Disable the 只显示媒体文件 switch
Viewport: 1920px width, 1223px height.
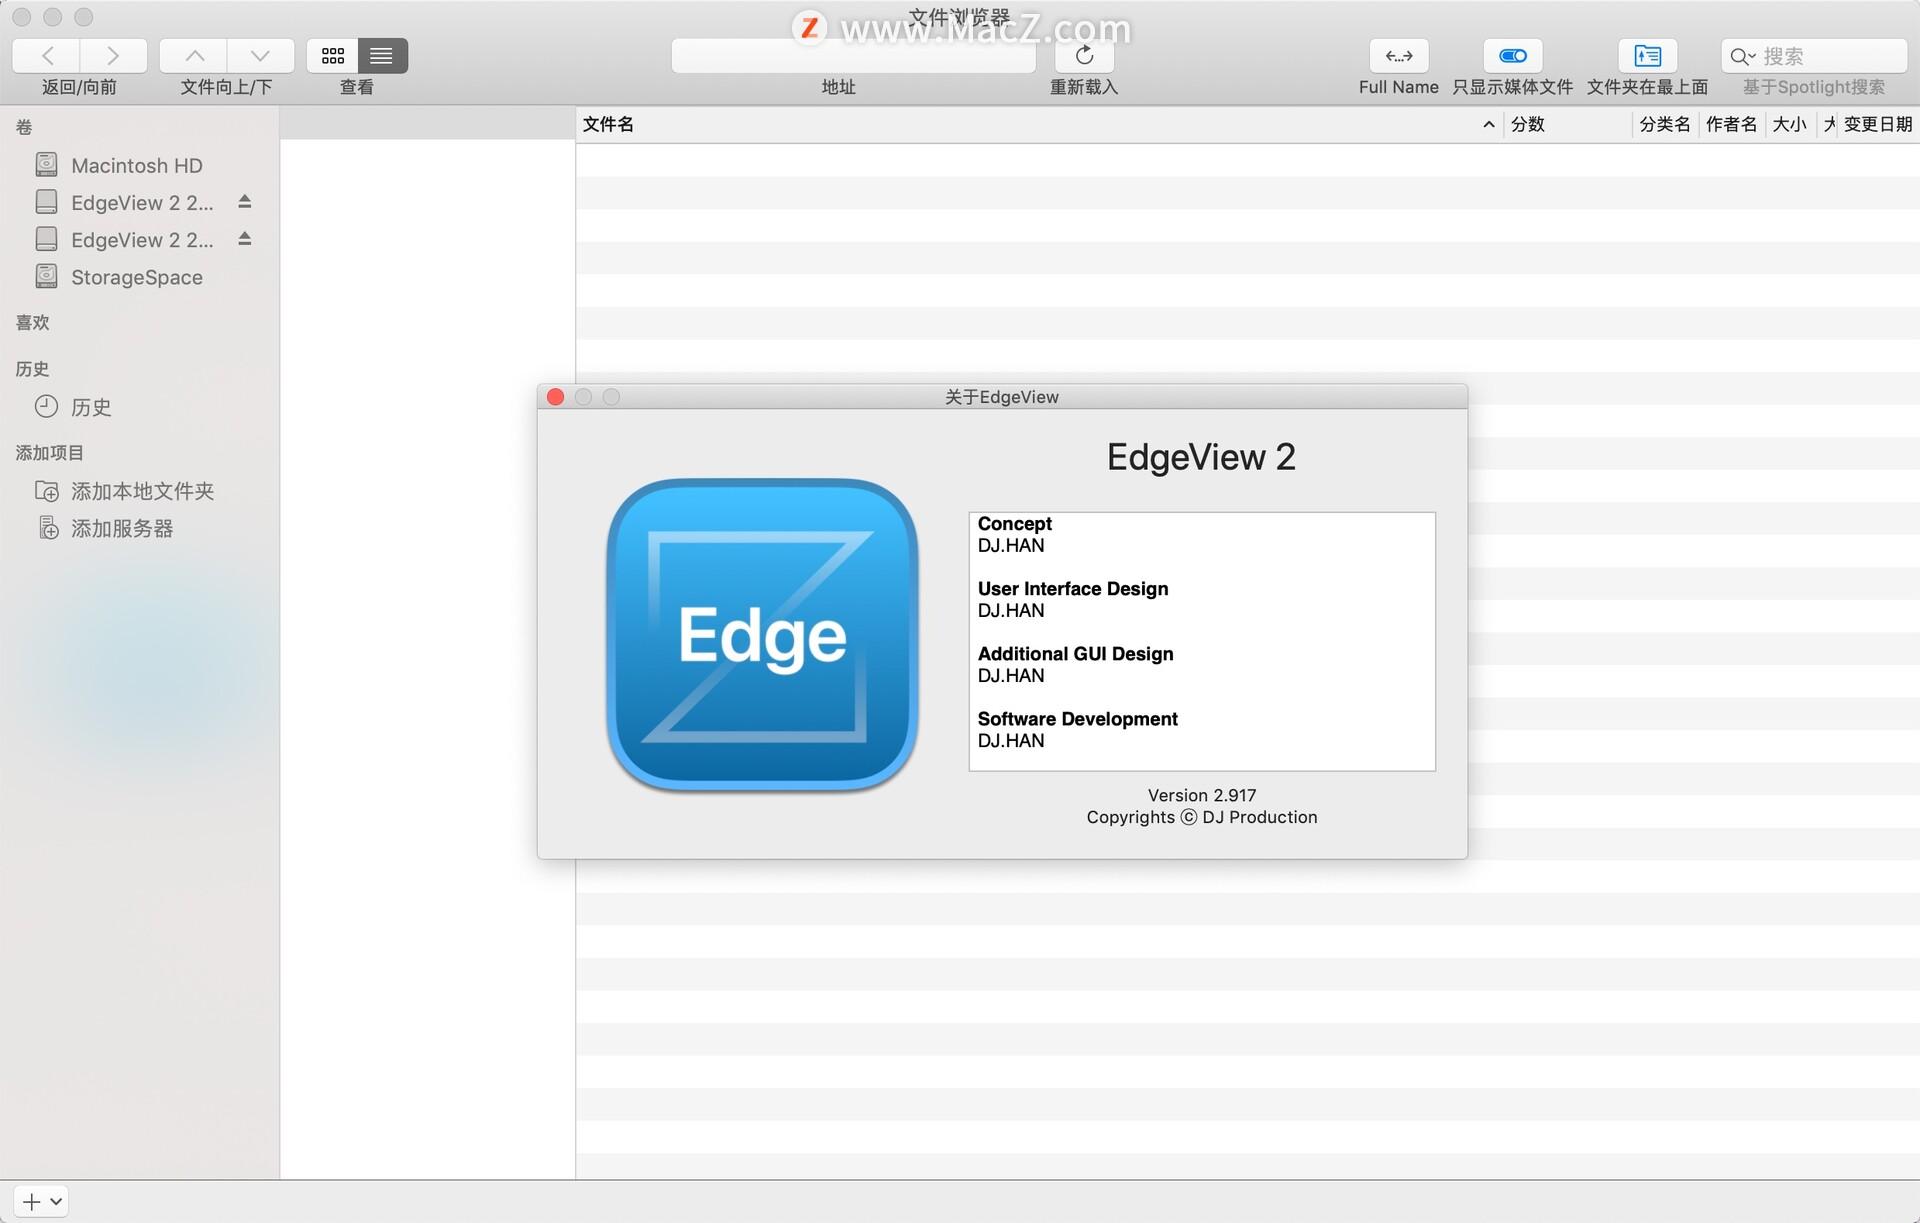pos(1512,55)
